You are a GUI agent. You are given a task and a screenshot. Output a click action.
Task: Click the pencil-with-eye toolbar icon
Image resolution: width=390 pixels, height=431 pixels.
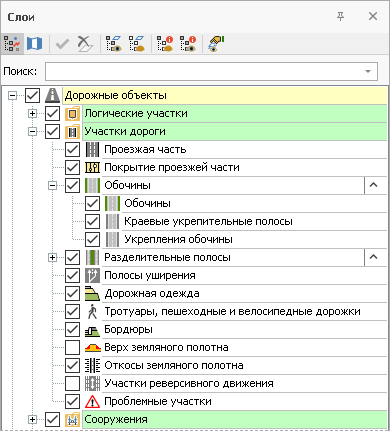coord(216,44)
